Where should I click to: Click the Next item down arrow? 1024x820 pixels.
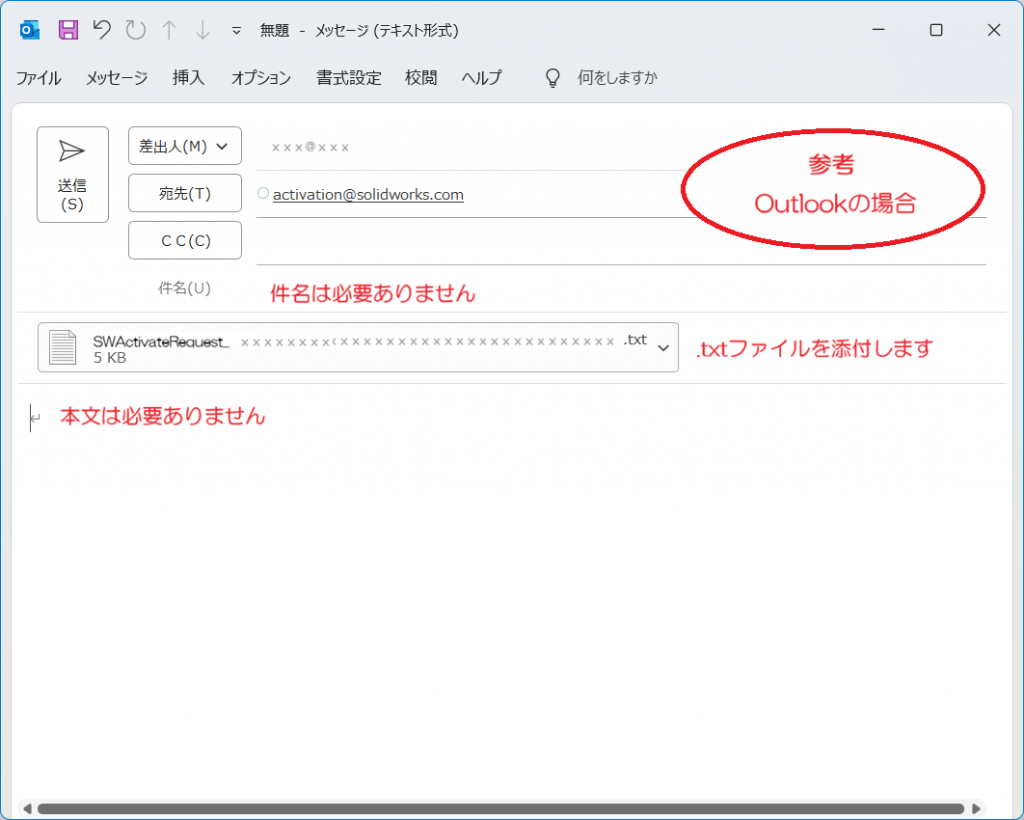coord(203,30)
